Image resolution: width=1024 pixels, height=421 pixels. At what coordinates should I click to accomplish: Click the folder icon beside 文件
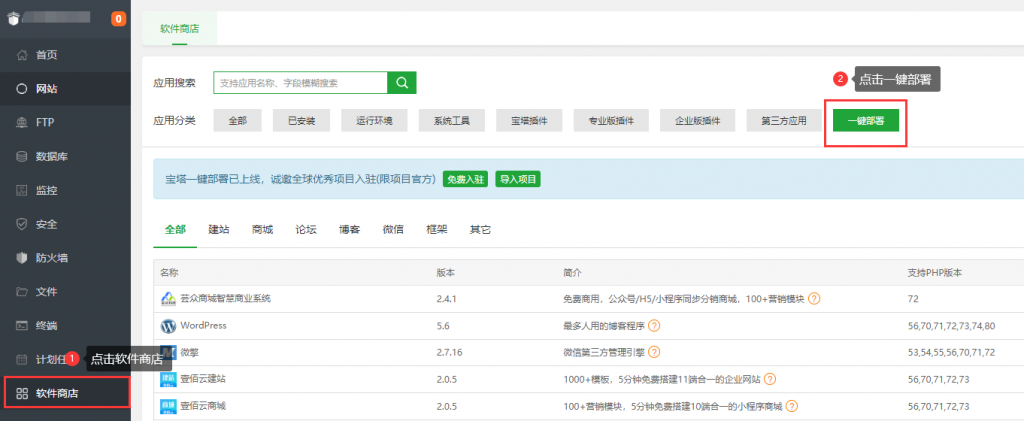22,292
